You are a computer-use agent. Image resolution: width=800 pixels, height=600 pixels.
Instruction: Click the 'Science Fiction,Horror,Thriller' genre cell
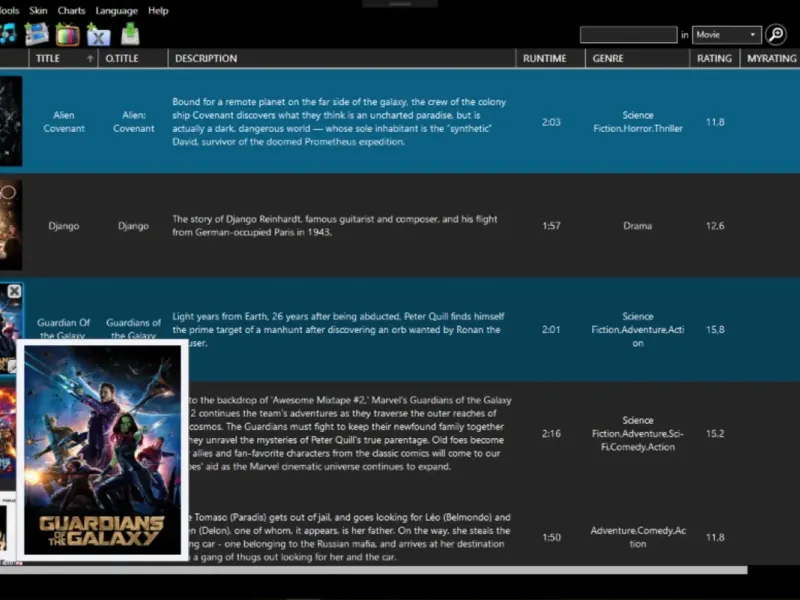point(638,122)
